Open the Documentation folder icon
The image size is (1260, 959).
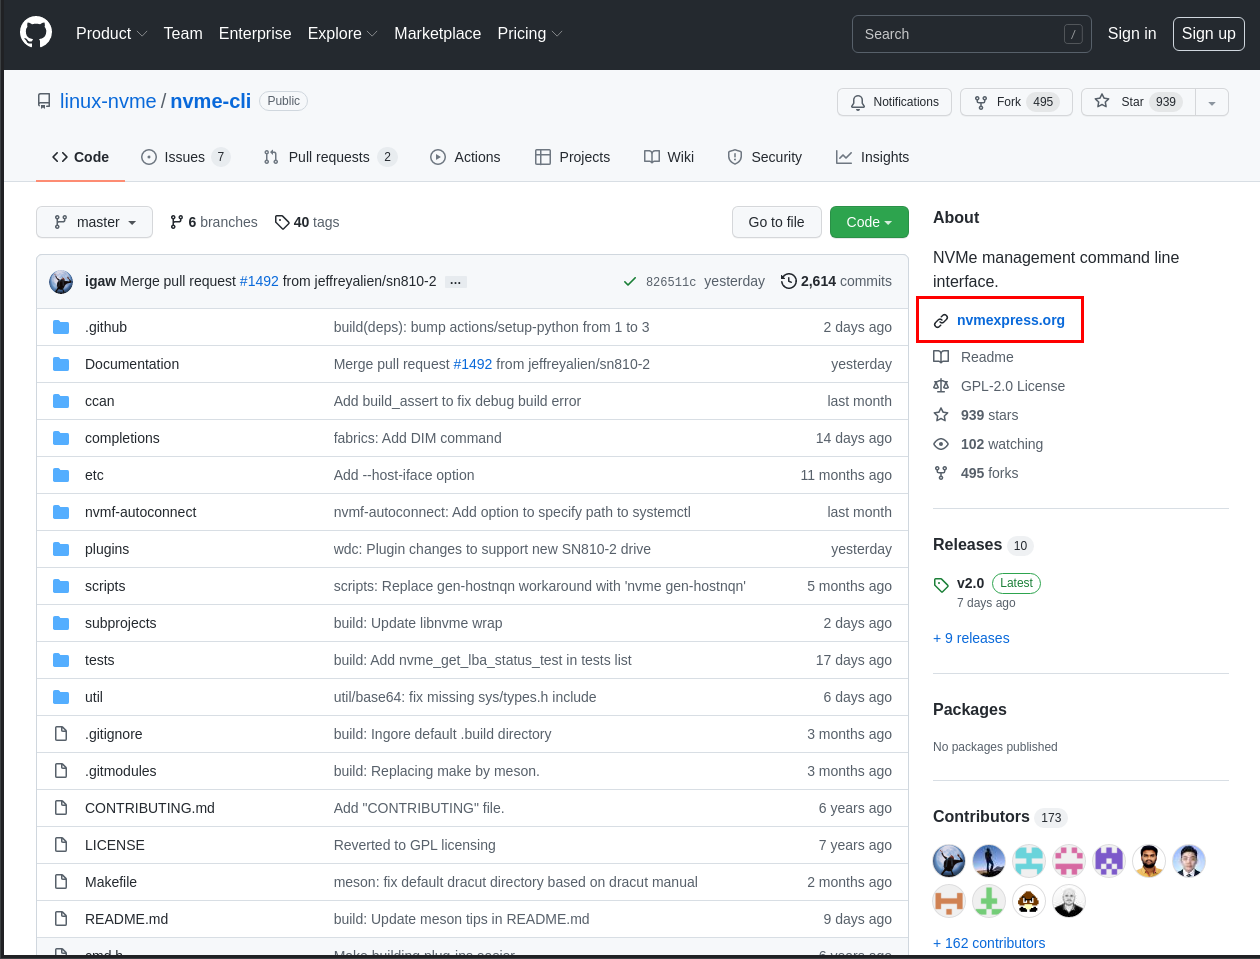60,364
